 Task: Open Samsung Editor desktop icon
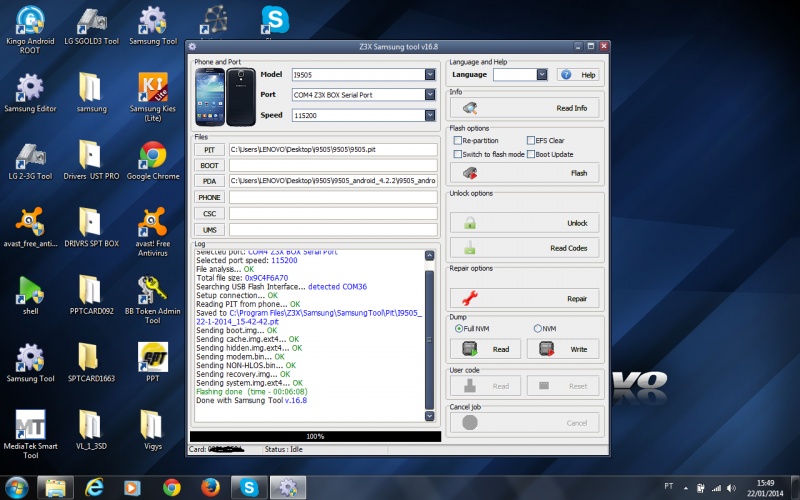click(x=30, y=93)
